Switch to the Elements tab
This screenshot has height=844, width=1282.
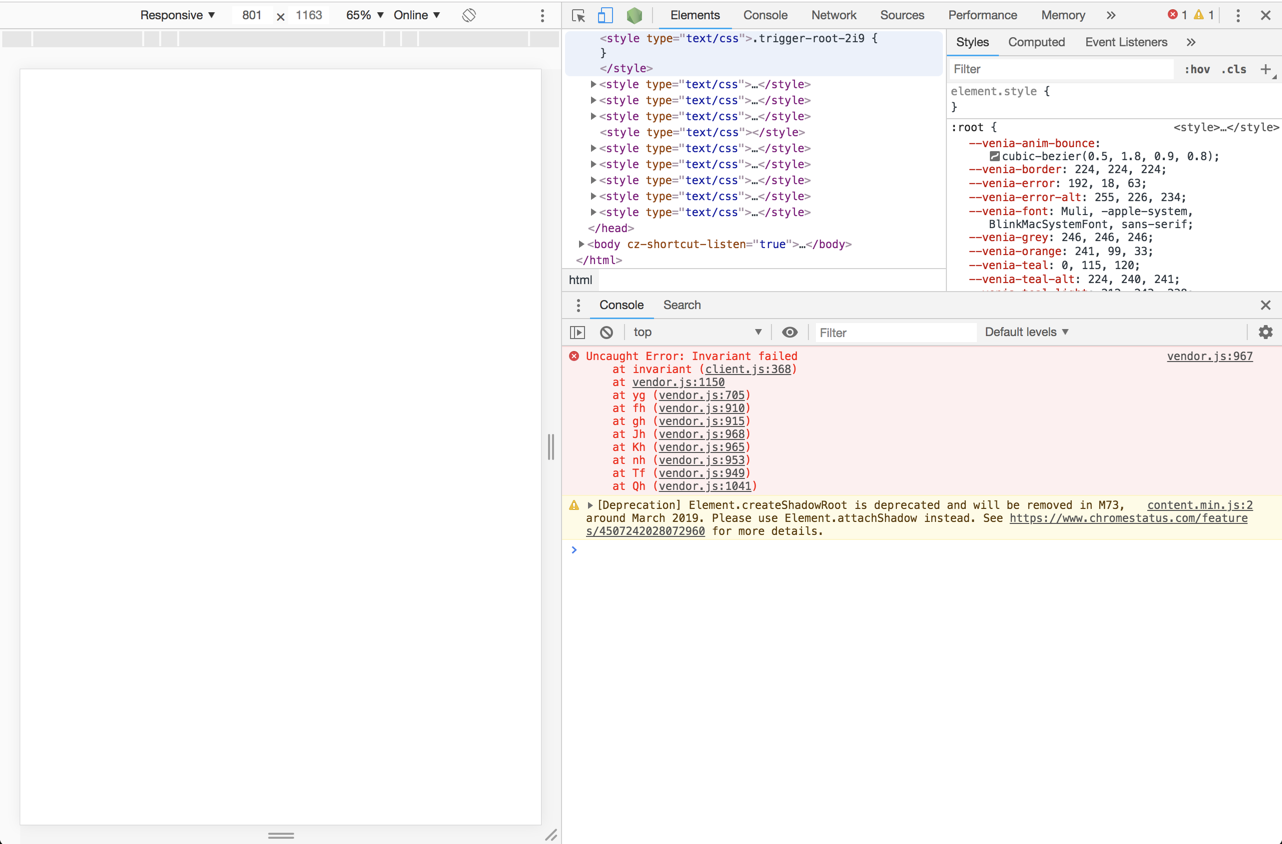695,15
